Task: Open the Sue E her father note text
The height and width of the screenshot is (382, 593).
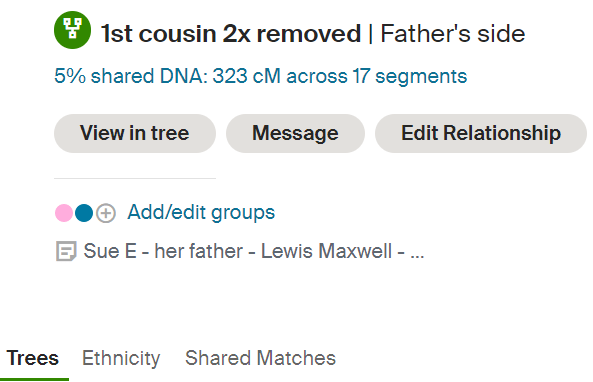Action: [254, 251]
